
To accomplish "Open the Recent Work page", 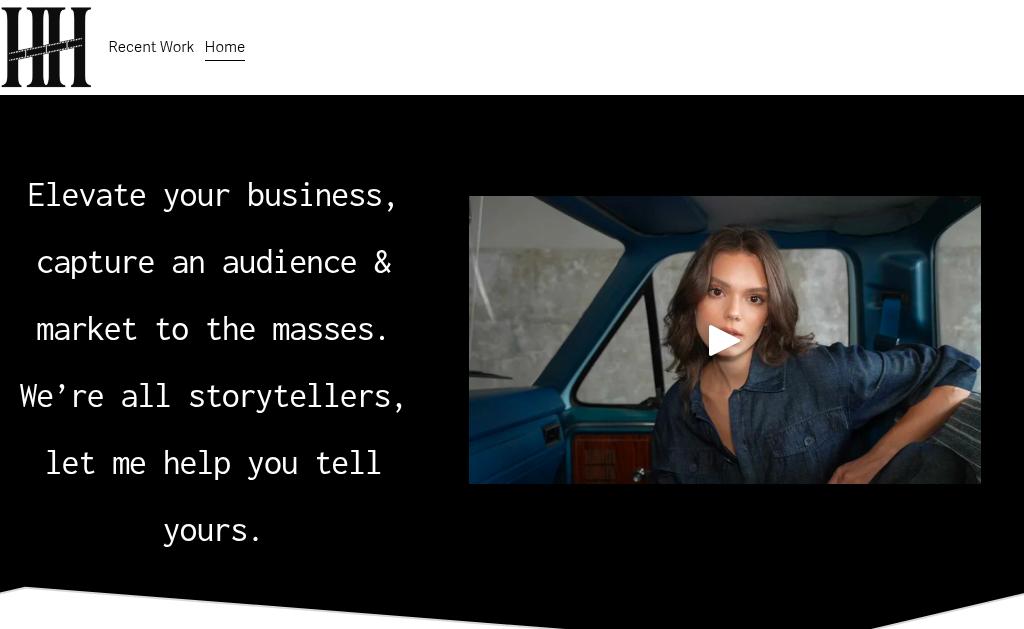I will (151, 47).
